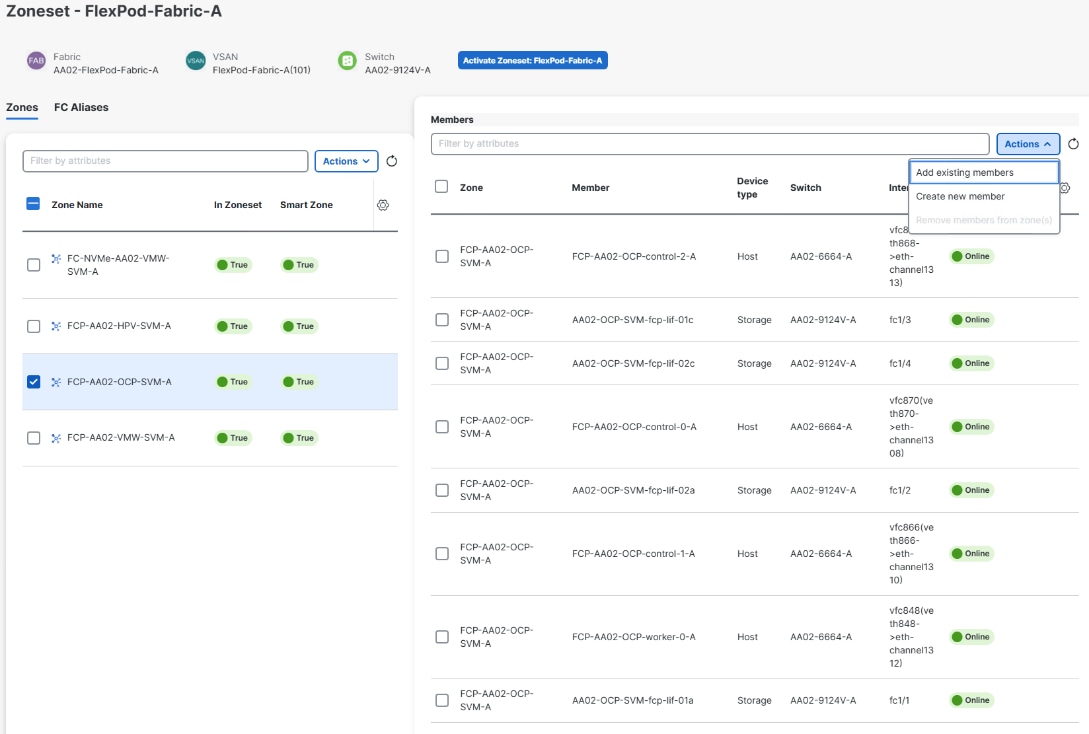The width and height of the screenshot is (1089, 734).
Task: Click Activate Zoneset: FlexPod-Fabric-A button
Action: click(x=533, y=60)
